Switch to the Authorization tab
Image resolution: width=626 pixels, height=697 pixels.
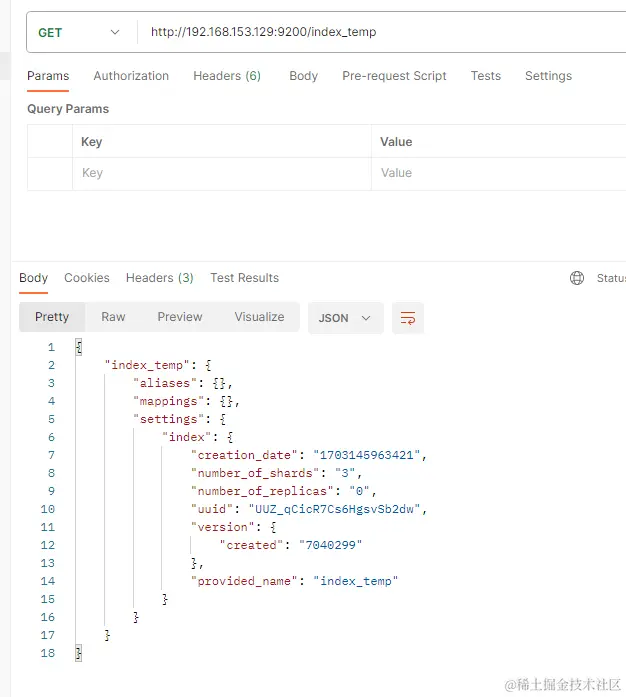[x=131, y=76]
